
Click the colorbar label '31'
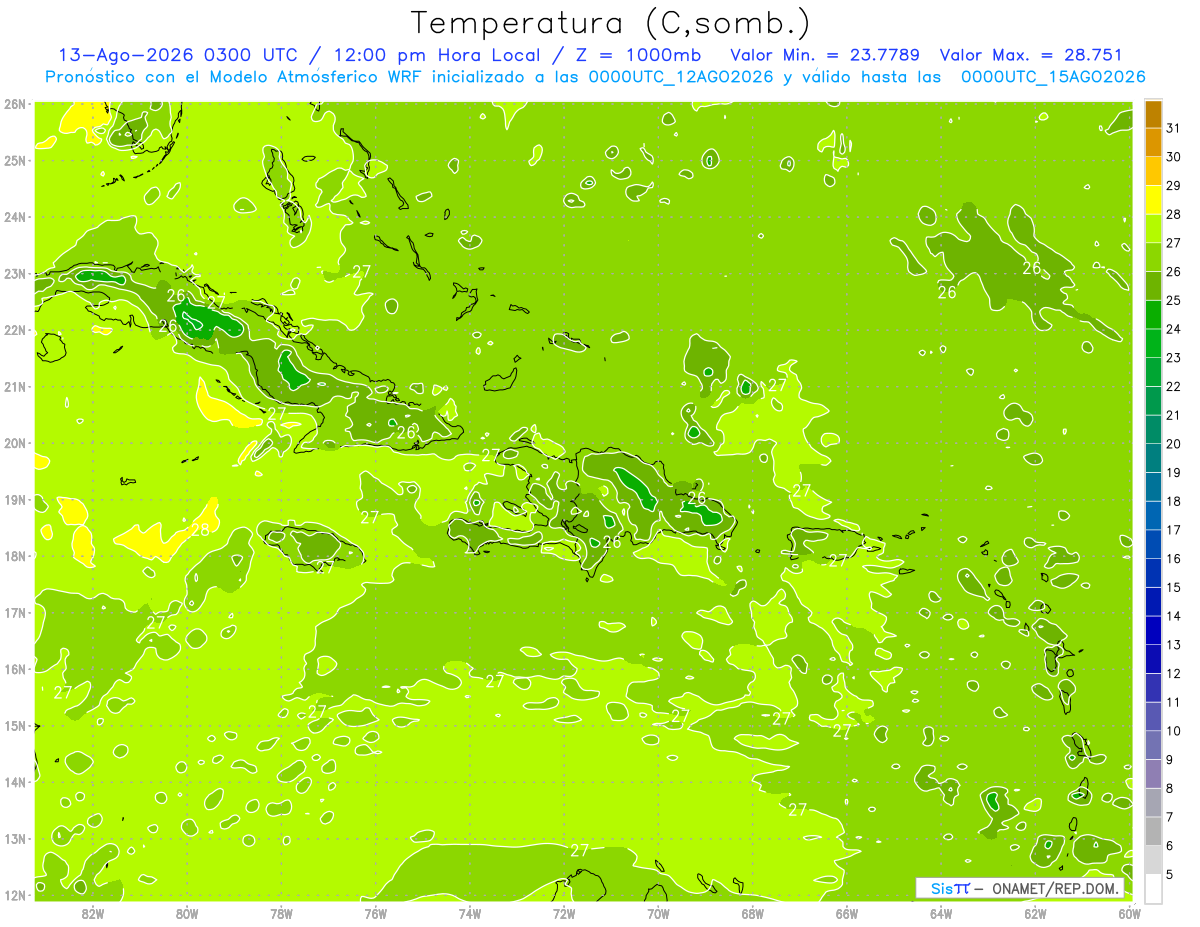coord(1174,128)
